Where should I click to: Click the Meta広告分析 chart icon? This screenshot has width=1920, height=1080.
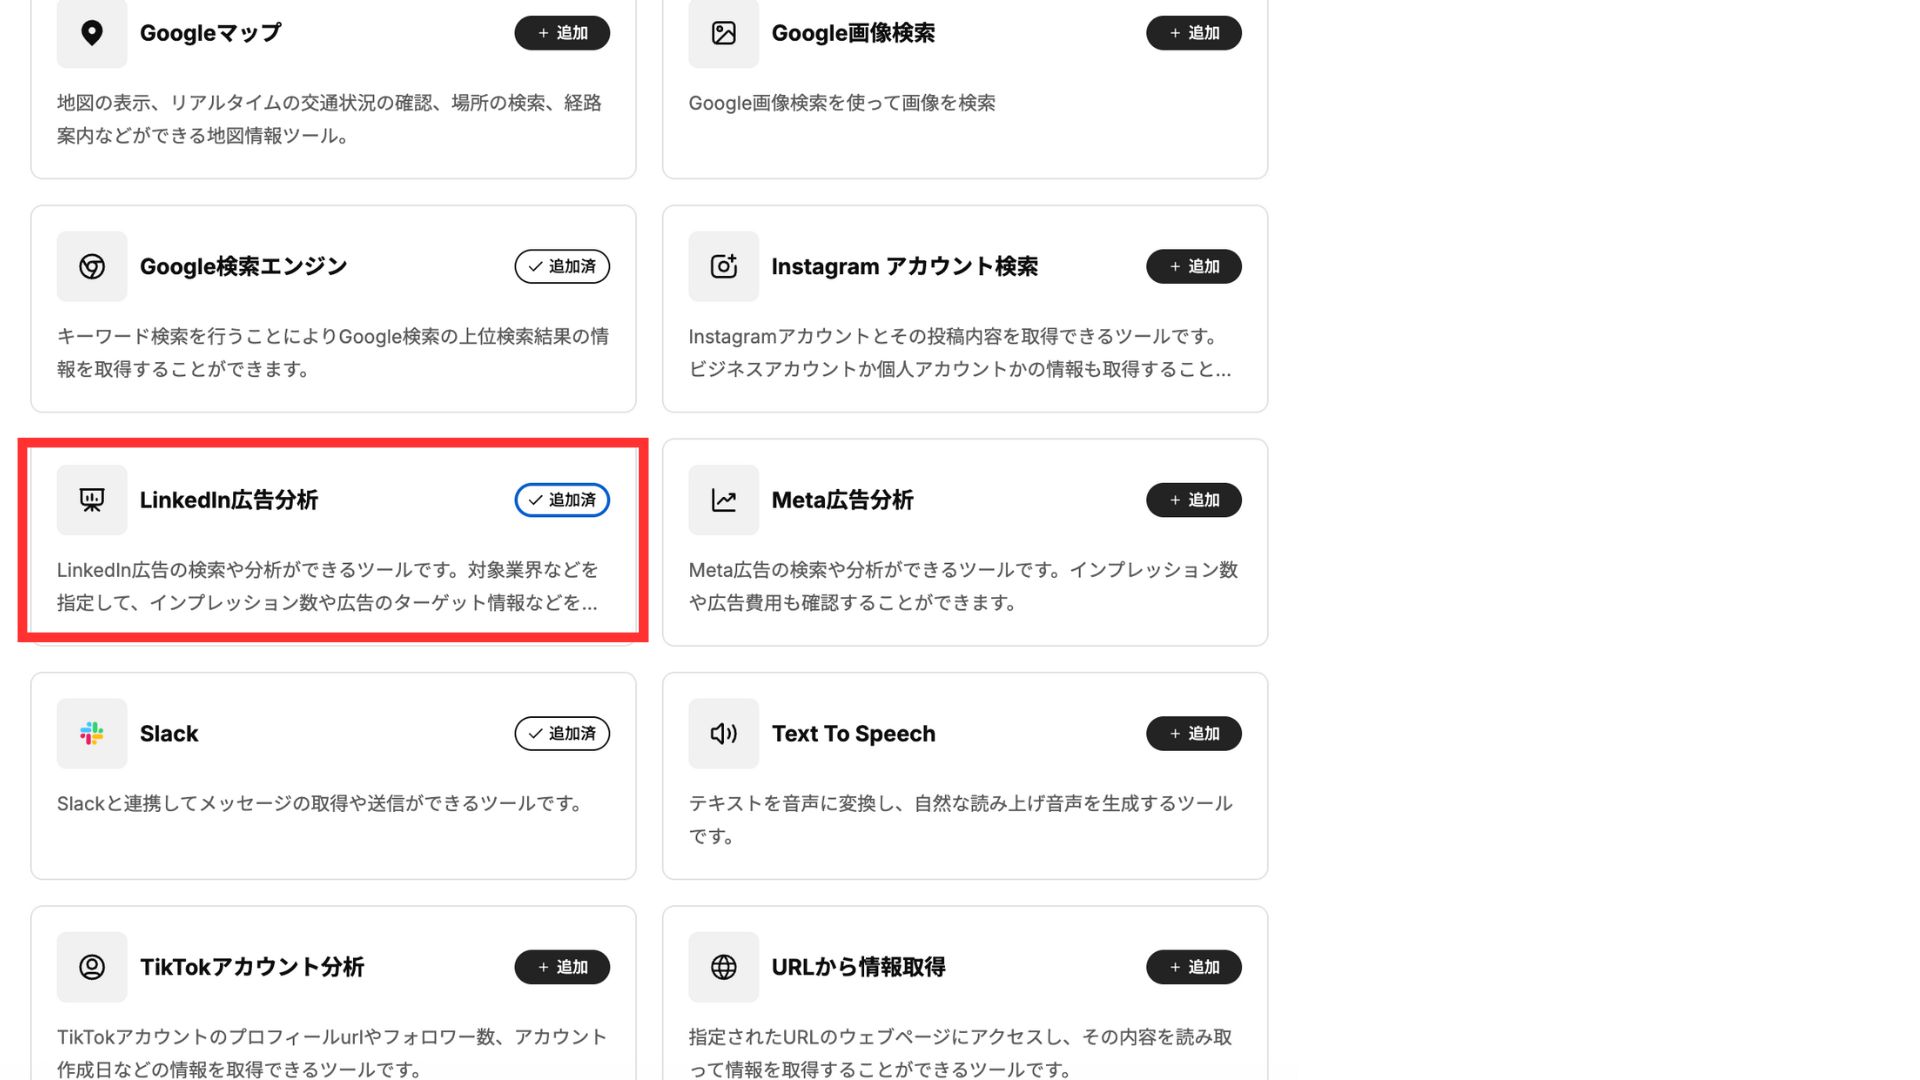pos(723,500)
